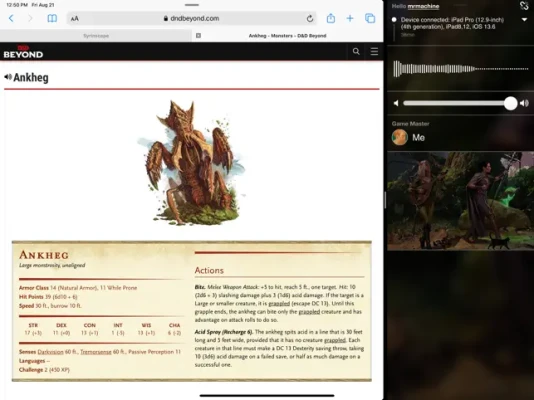The image size is (534, 400).
Task: Select the CHA 6 (-2) ability score
Action: [174, 329]
